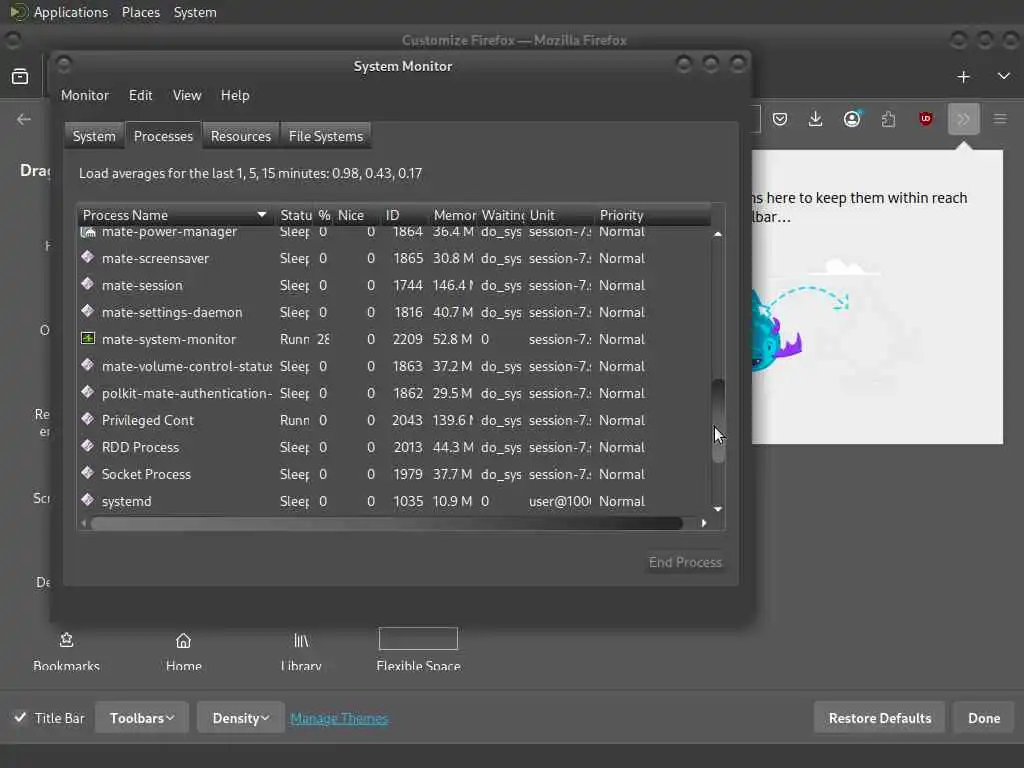Click the End Process button
1024x768 pixels.
(685, 562)
